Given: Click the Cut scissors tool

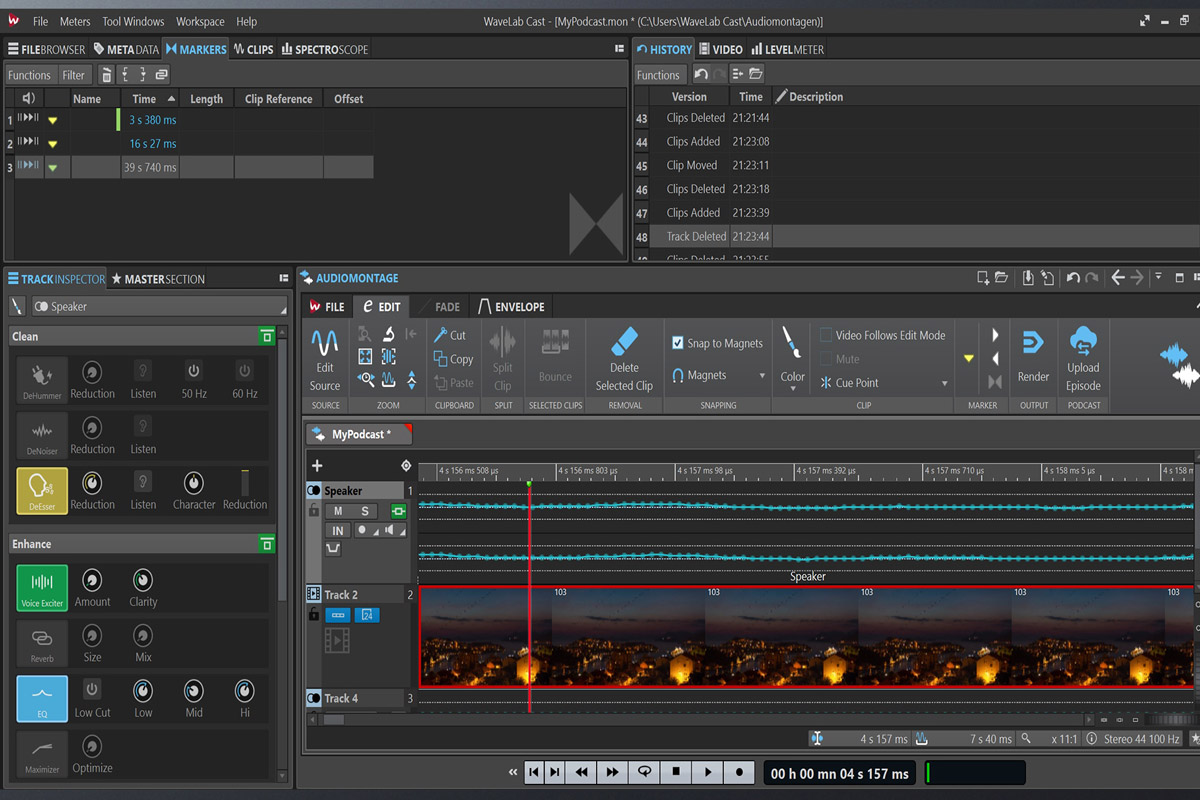Looking at the screenshot, I should [x=450, y=335].
